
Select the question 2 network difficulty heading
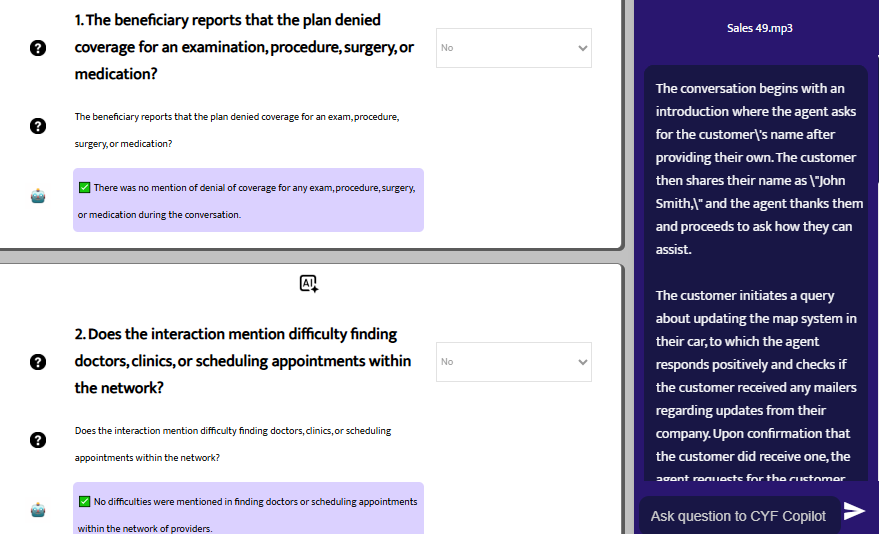pyautogui.click(x=242, y=360)
